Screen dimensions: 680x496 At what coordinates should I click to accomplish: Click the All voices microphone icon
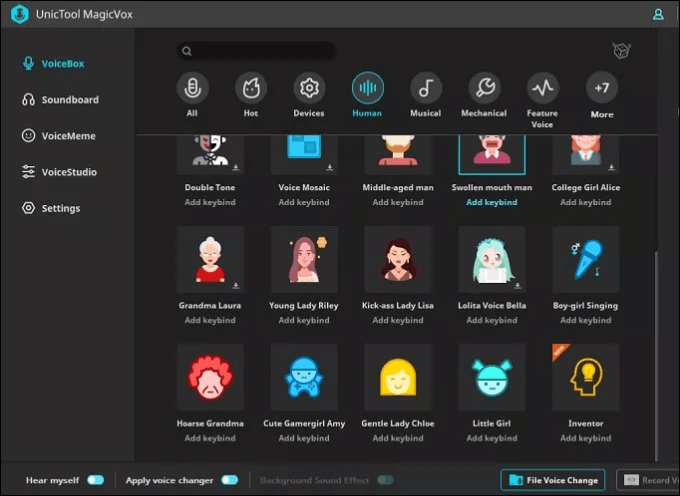pyautogui.click(x=192, y=89)
